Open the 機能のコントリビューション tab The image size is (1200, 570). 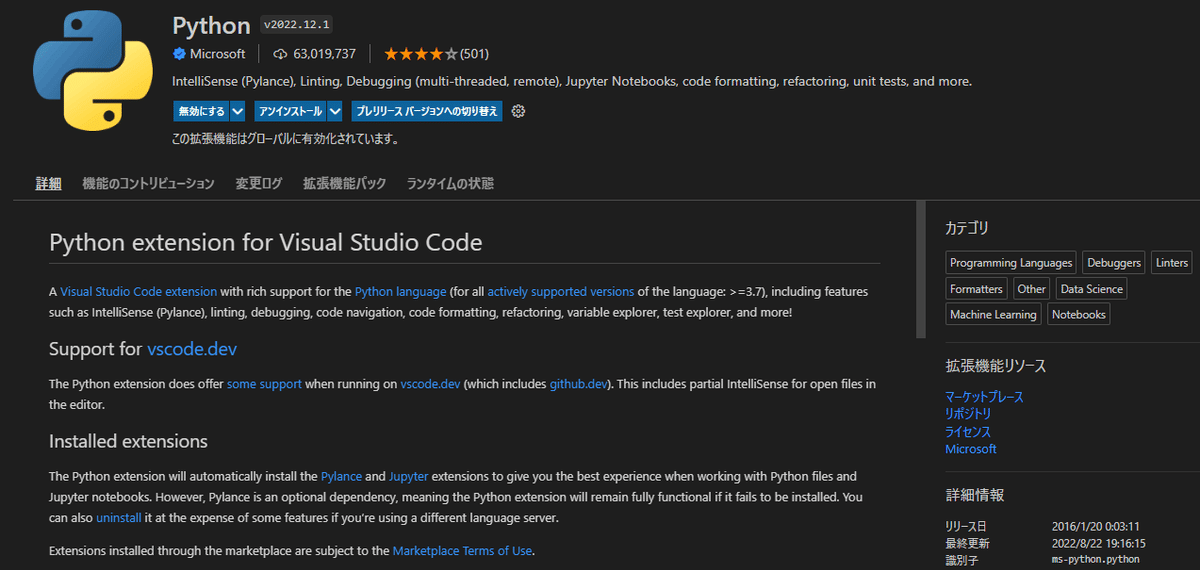coord(148,184)
